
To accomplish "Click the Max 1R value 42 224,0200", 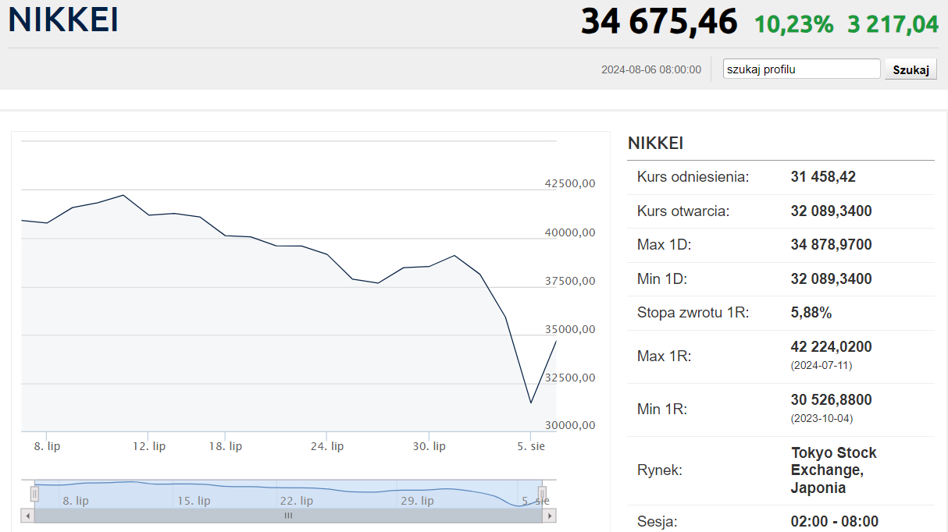I will (831, 347).
